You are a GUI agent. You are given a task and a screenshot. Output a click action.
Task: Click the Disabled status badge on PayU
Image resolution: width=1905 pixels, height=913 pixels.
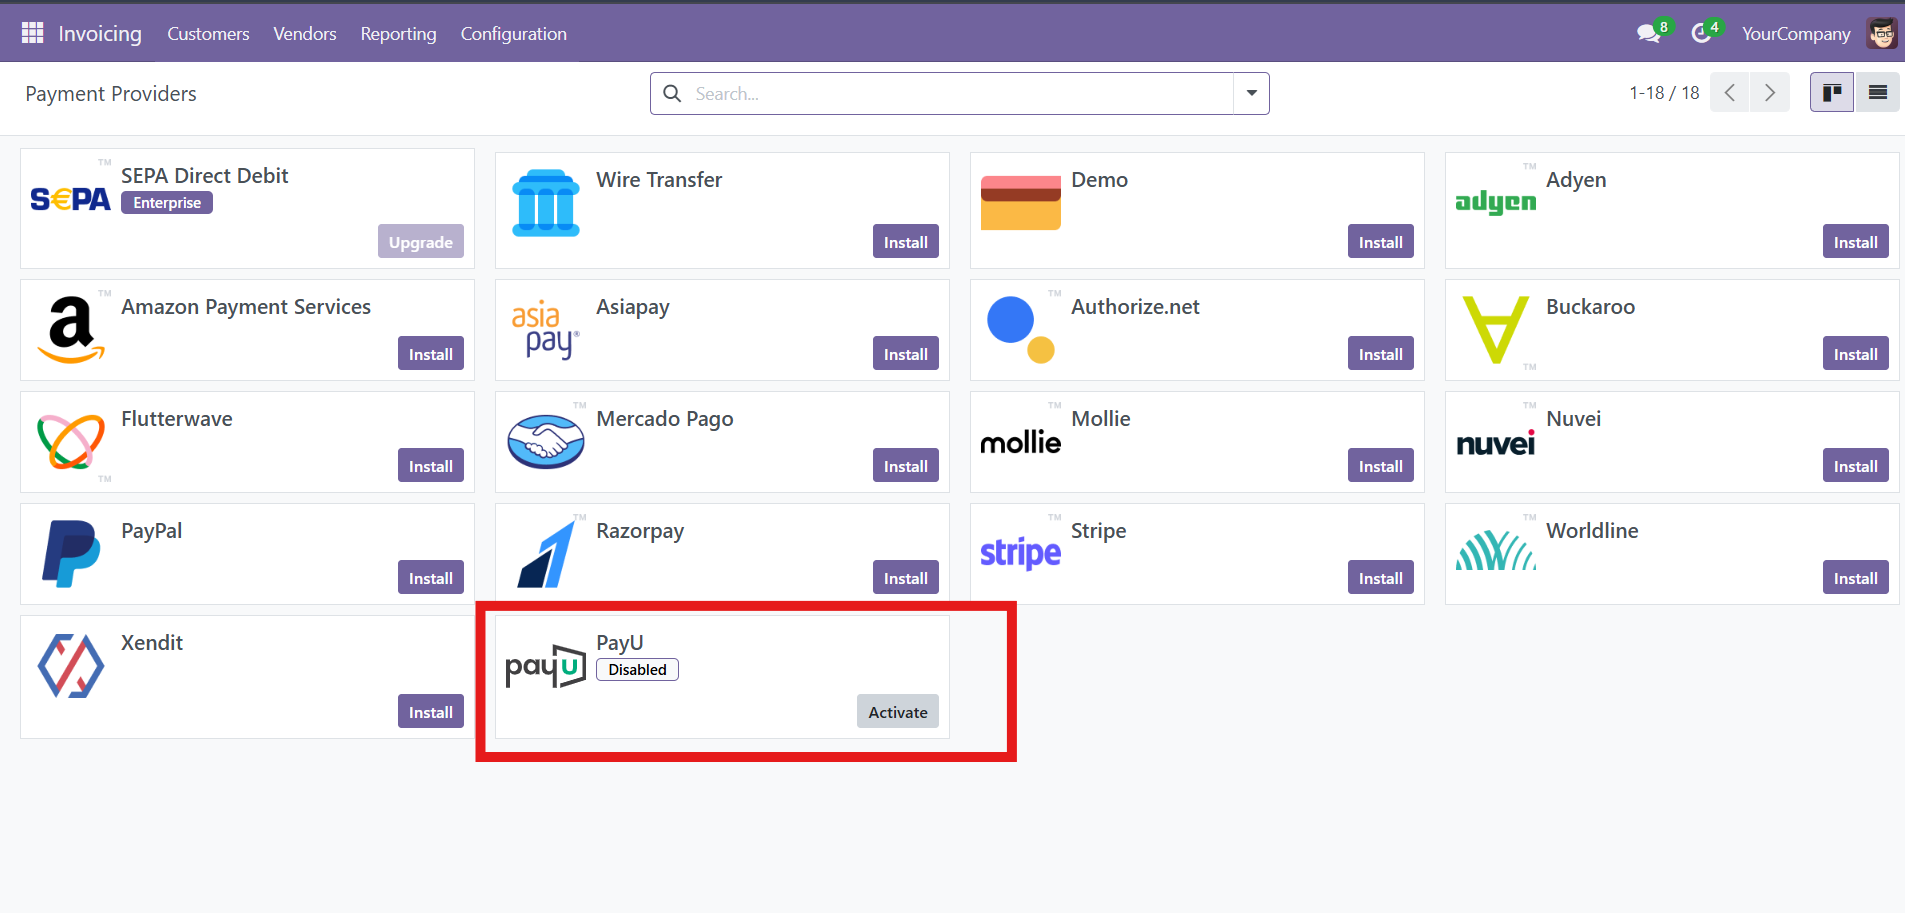coord(638,670)
